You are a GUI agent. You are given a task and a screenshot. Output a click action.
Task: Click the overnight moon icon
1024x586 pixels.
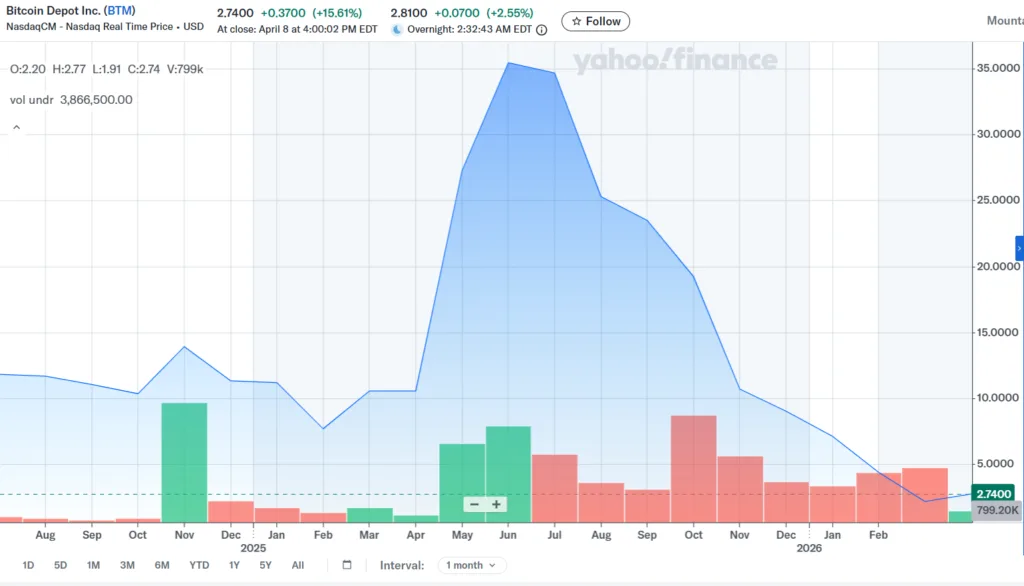pyautogui.click(x=397, y=30)
